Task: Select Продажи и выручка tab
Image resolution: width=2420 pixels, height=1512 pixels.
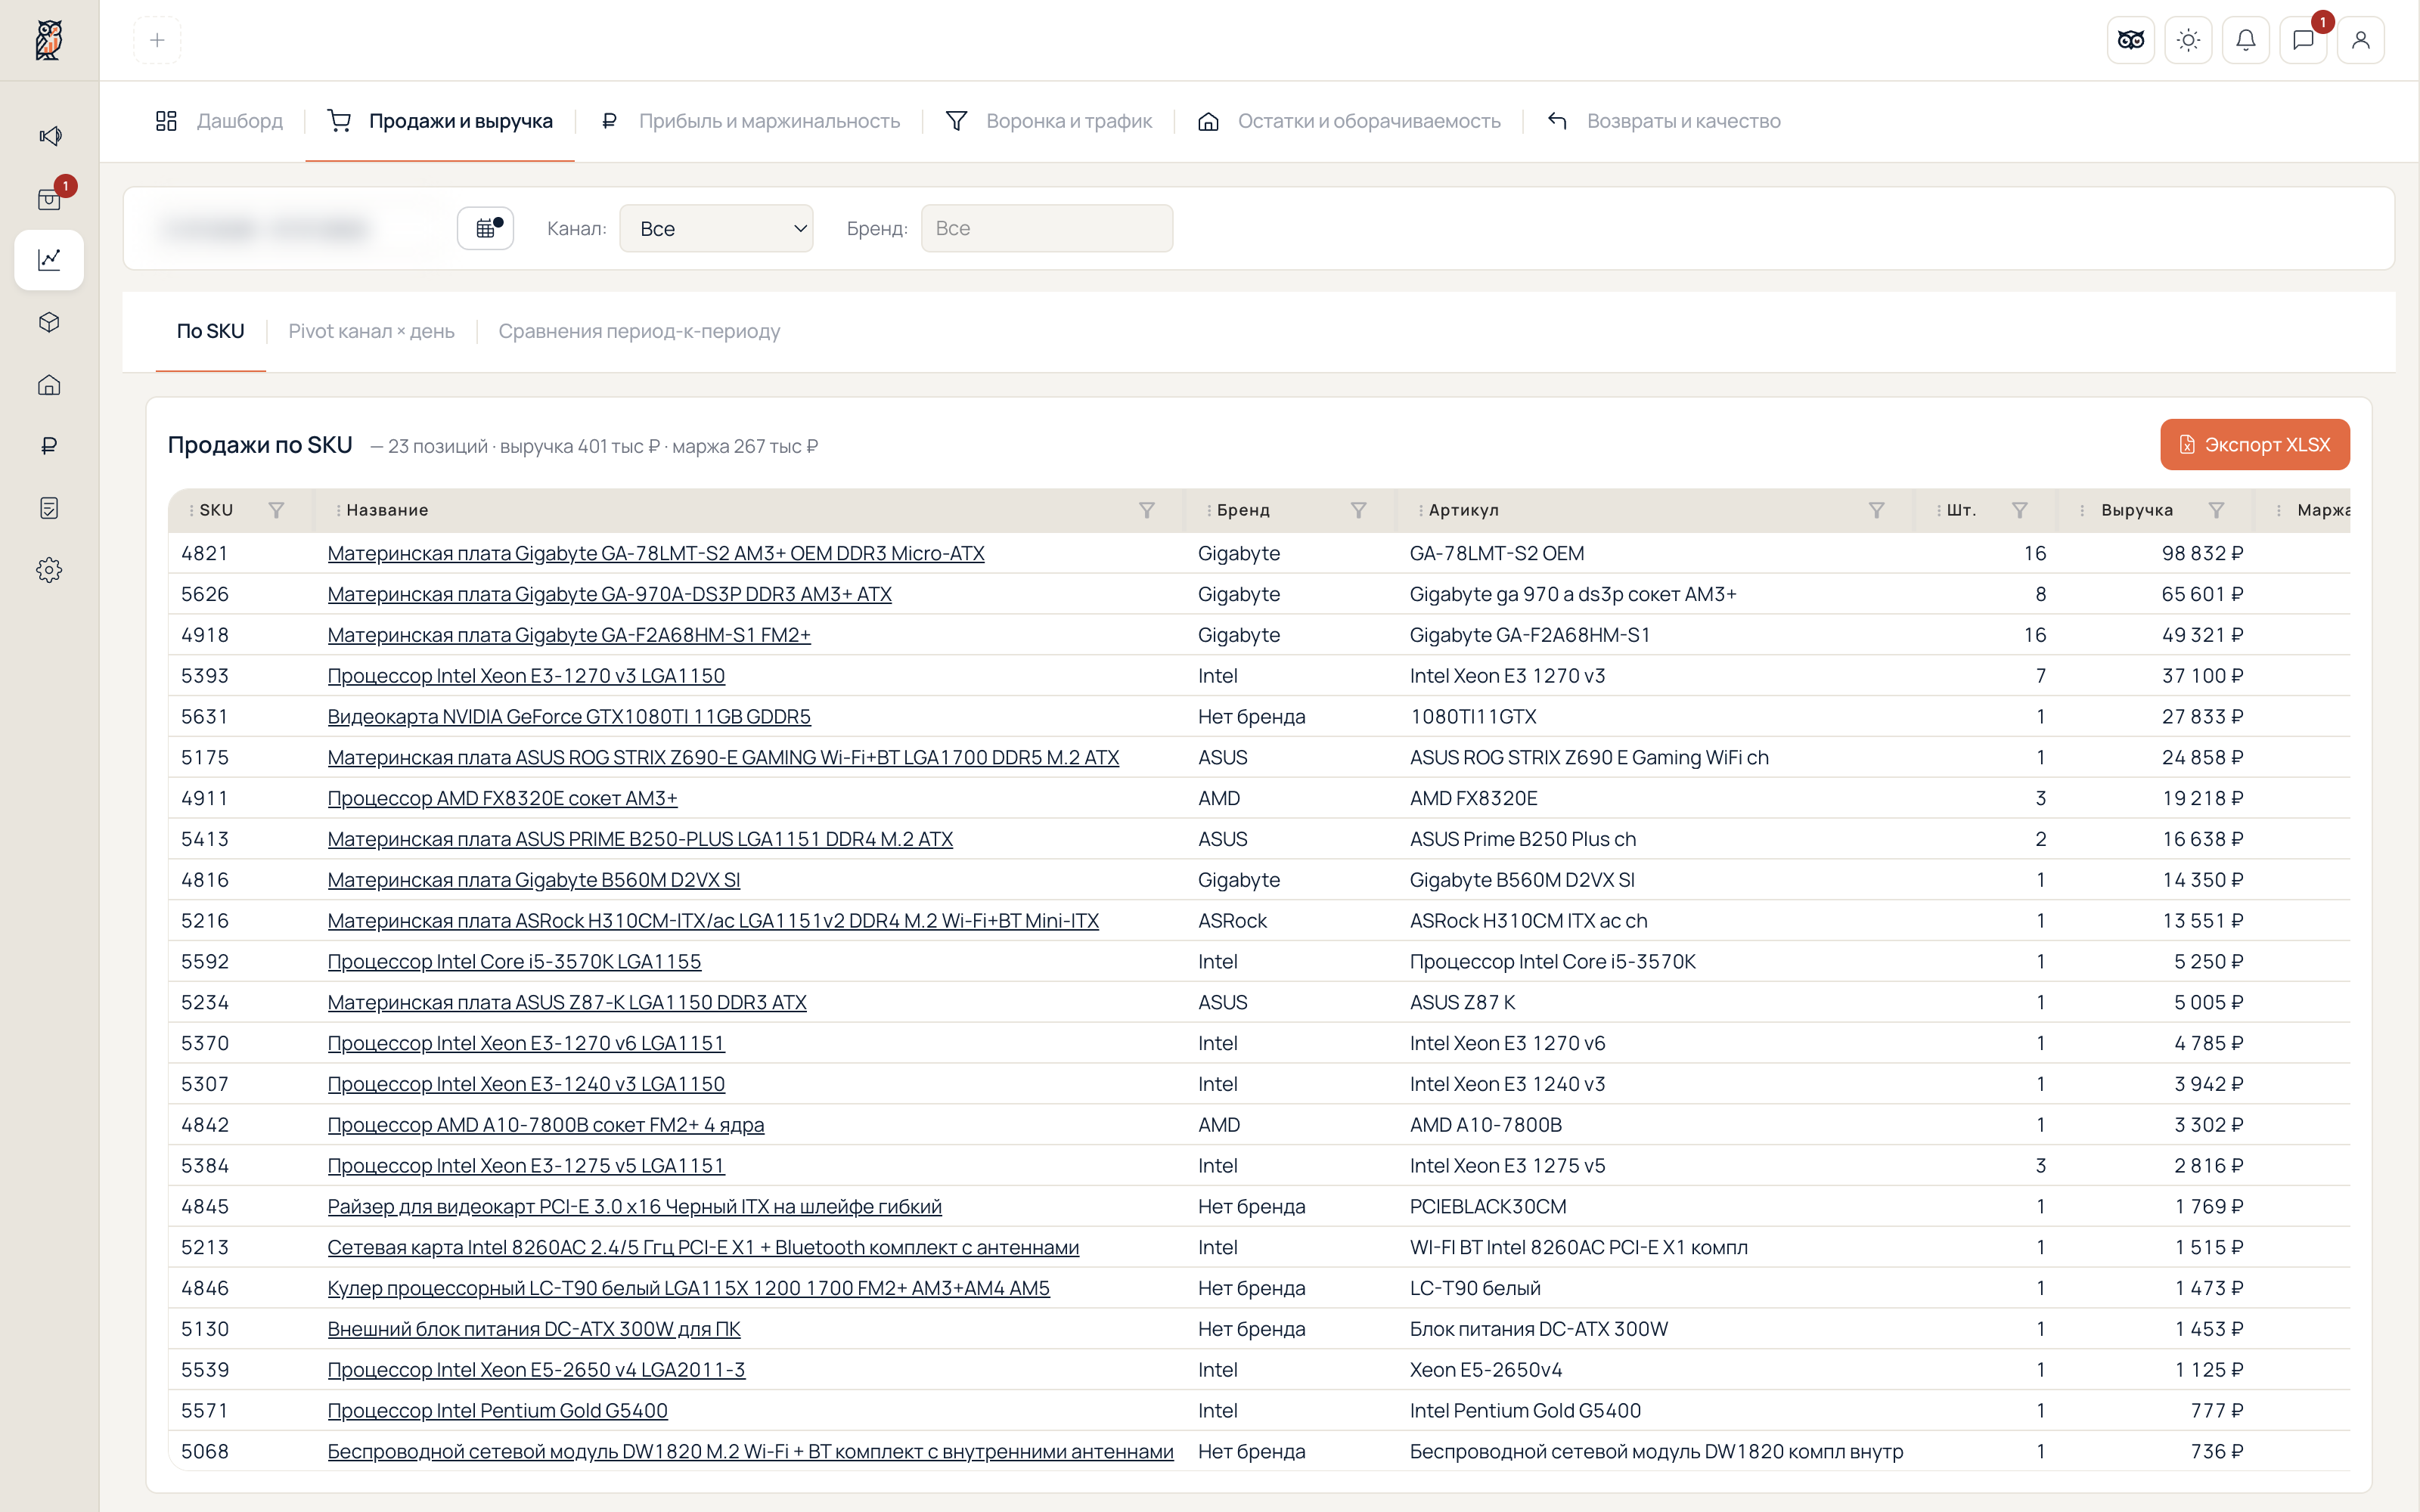Action: 440,121
